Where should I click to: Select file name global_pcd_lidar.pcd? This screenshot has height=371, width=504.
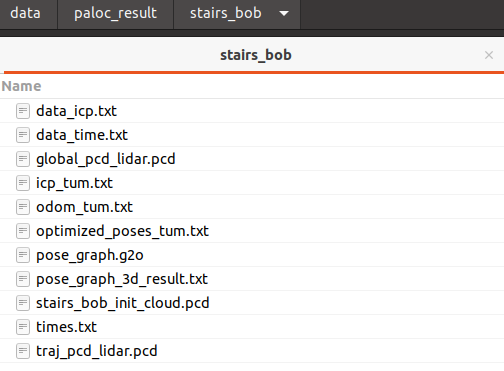[106, 159]
